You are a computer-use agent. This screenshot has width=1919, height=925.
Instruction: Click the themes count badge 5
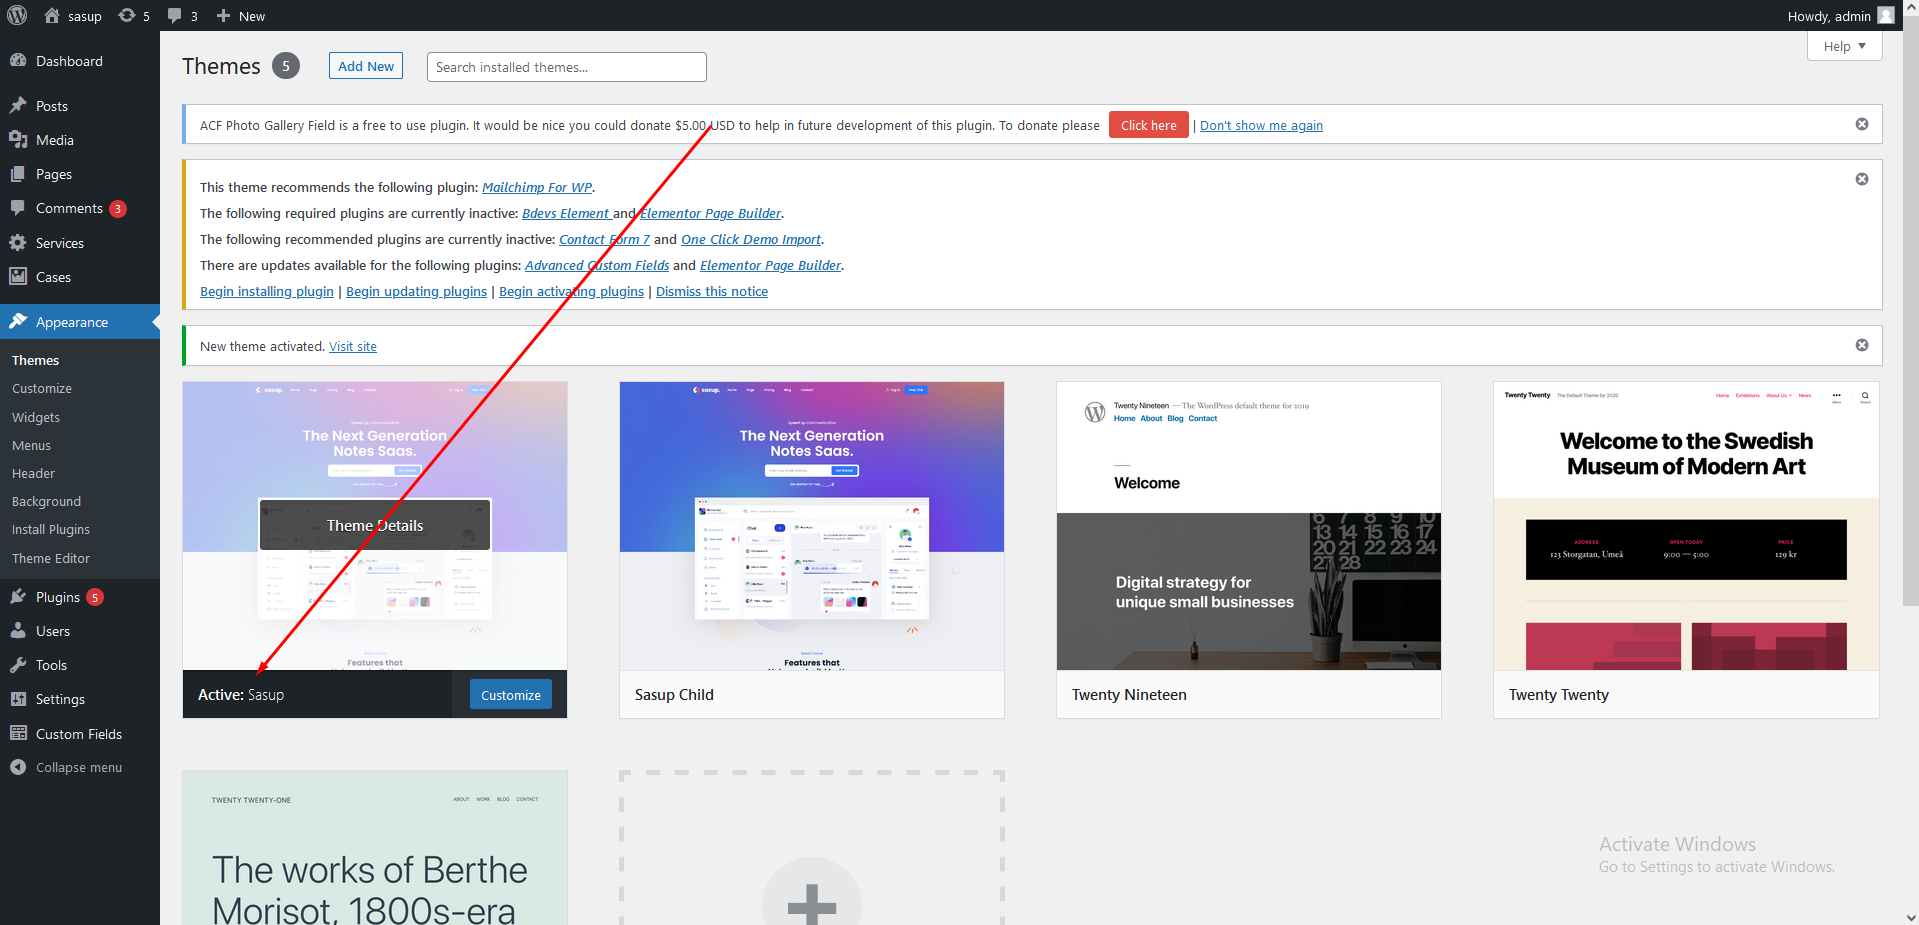coord(286,66)
